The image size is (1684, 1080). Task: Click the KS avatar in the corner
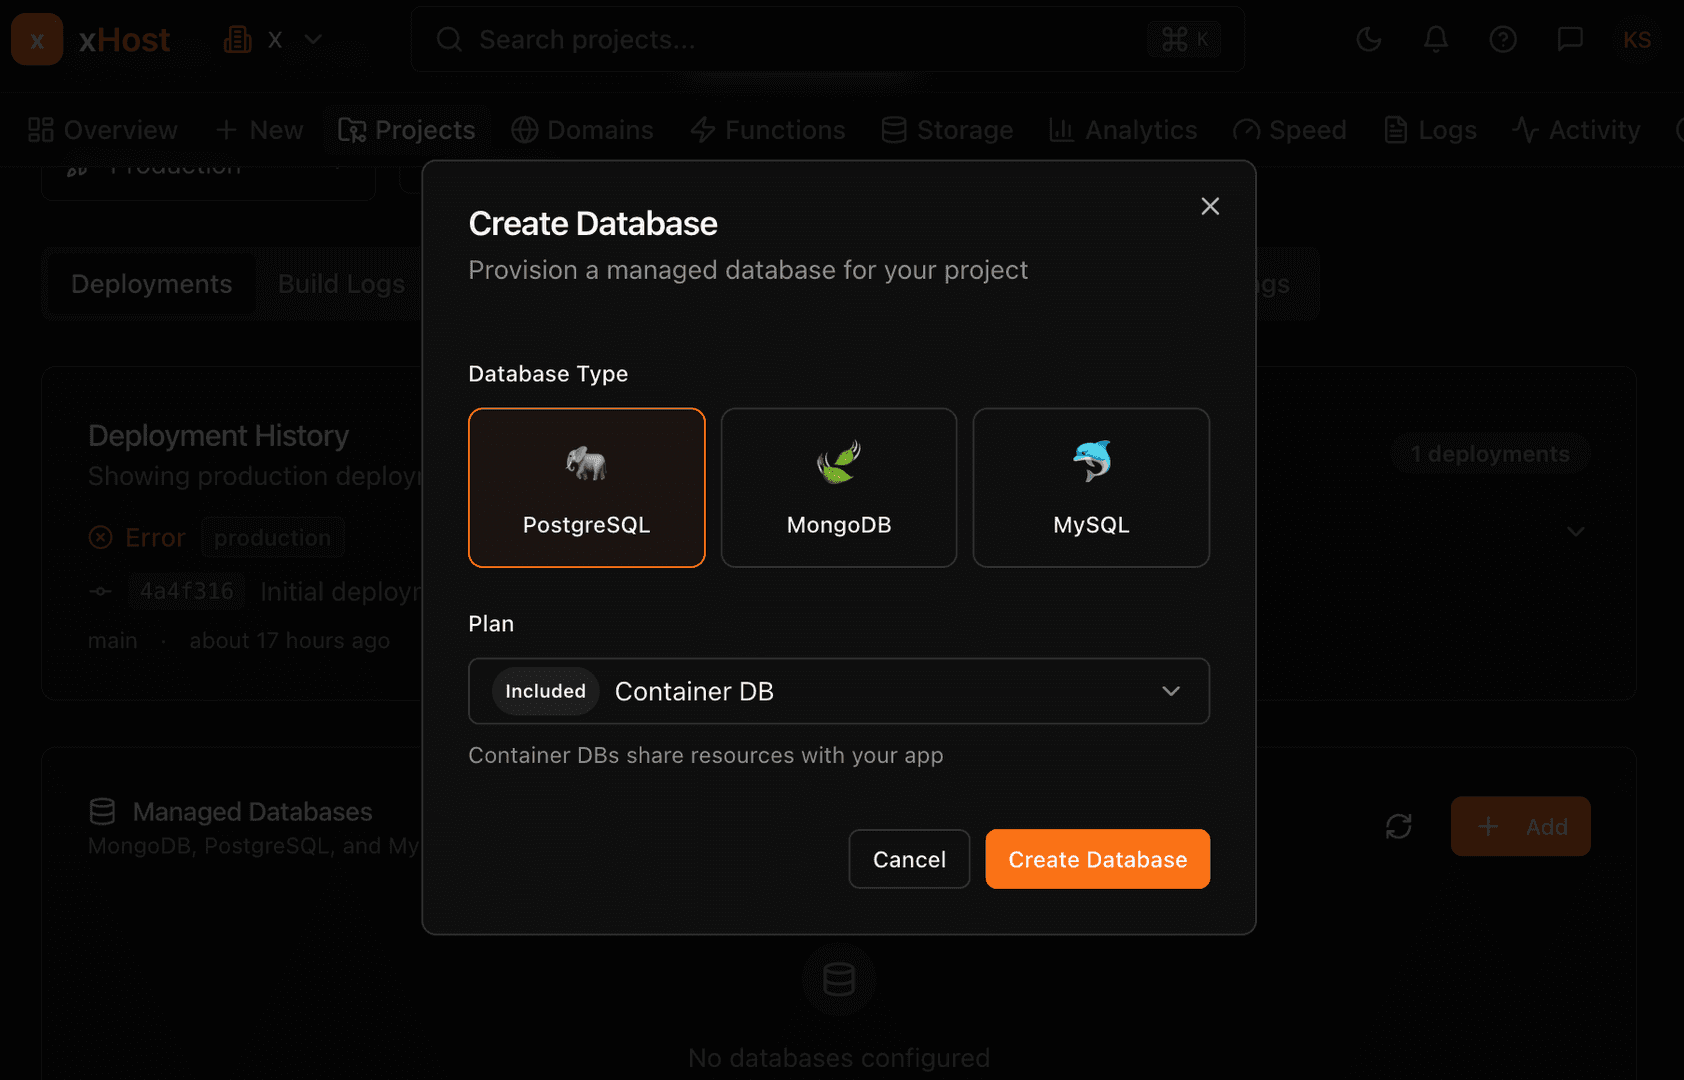click(x=1638, y=40)
